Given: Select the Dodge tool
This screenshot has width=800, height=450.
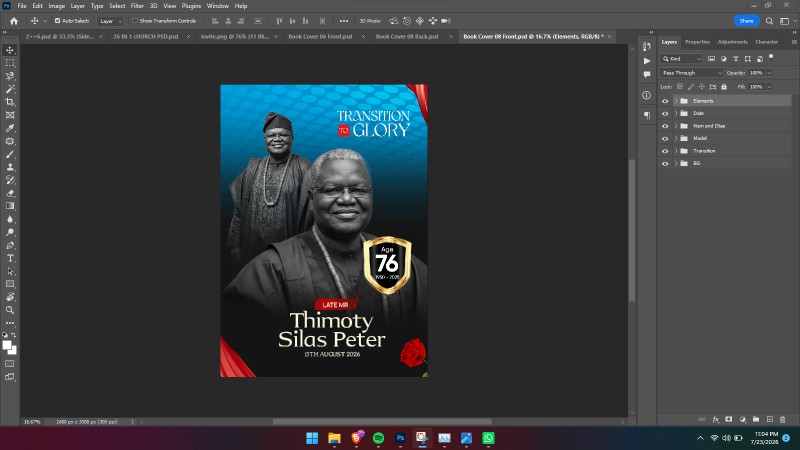Looking at the screenshot, I should coord(10,232).
